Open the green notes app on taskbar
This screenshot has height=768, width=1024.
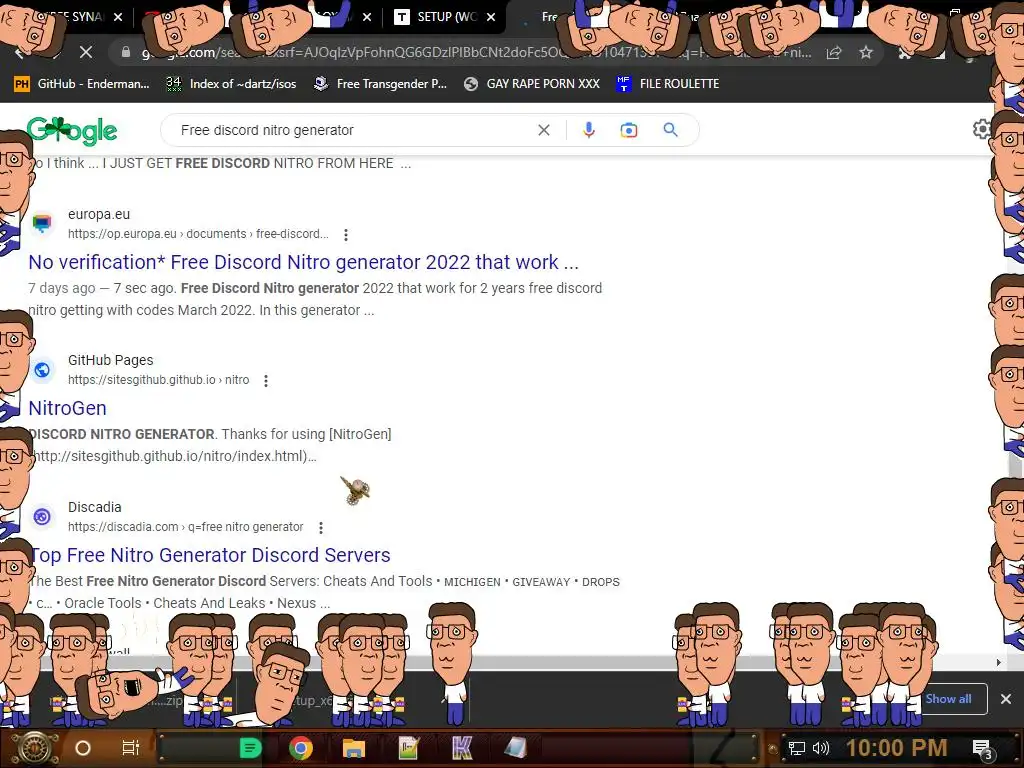250,748
